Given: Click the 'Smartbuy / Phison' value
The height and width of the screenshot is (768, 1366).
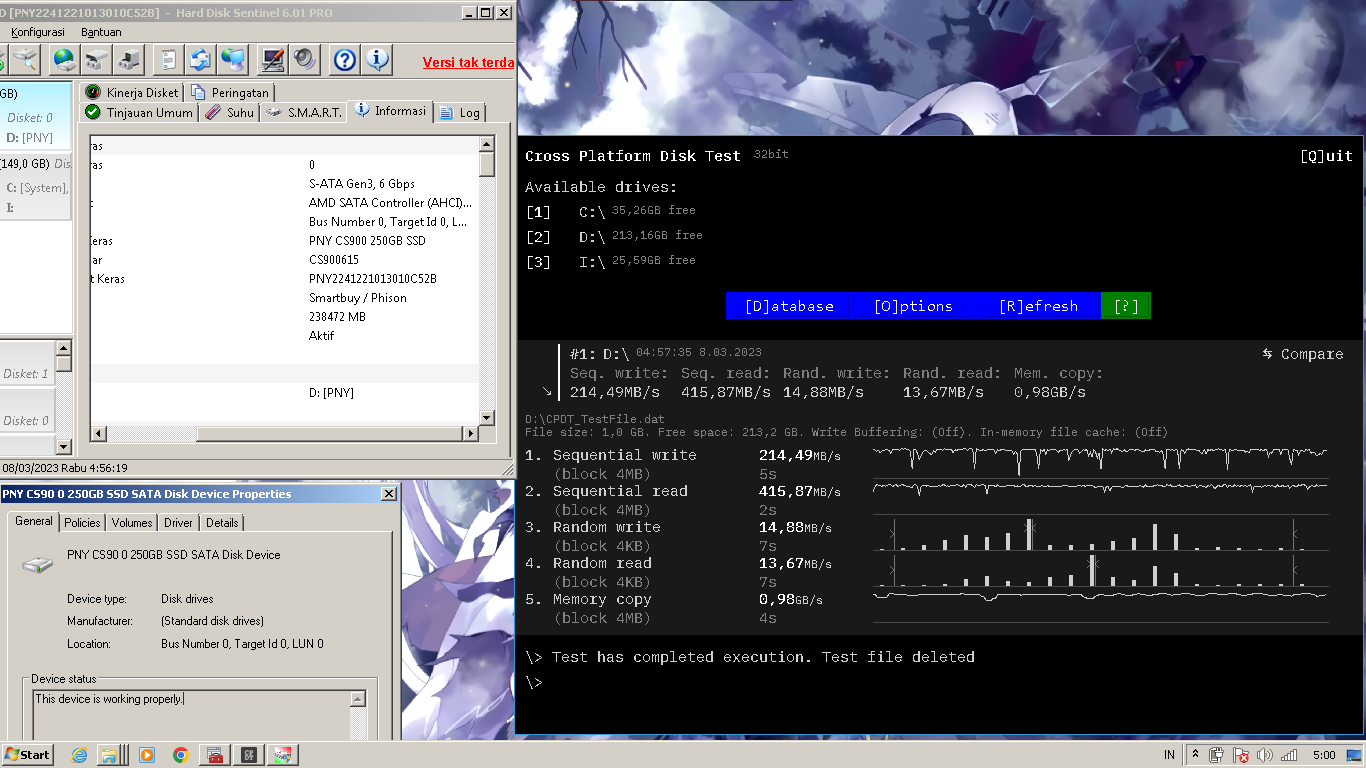Looking at the screenshot, I should click(x=358, y=298).
